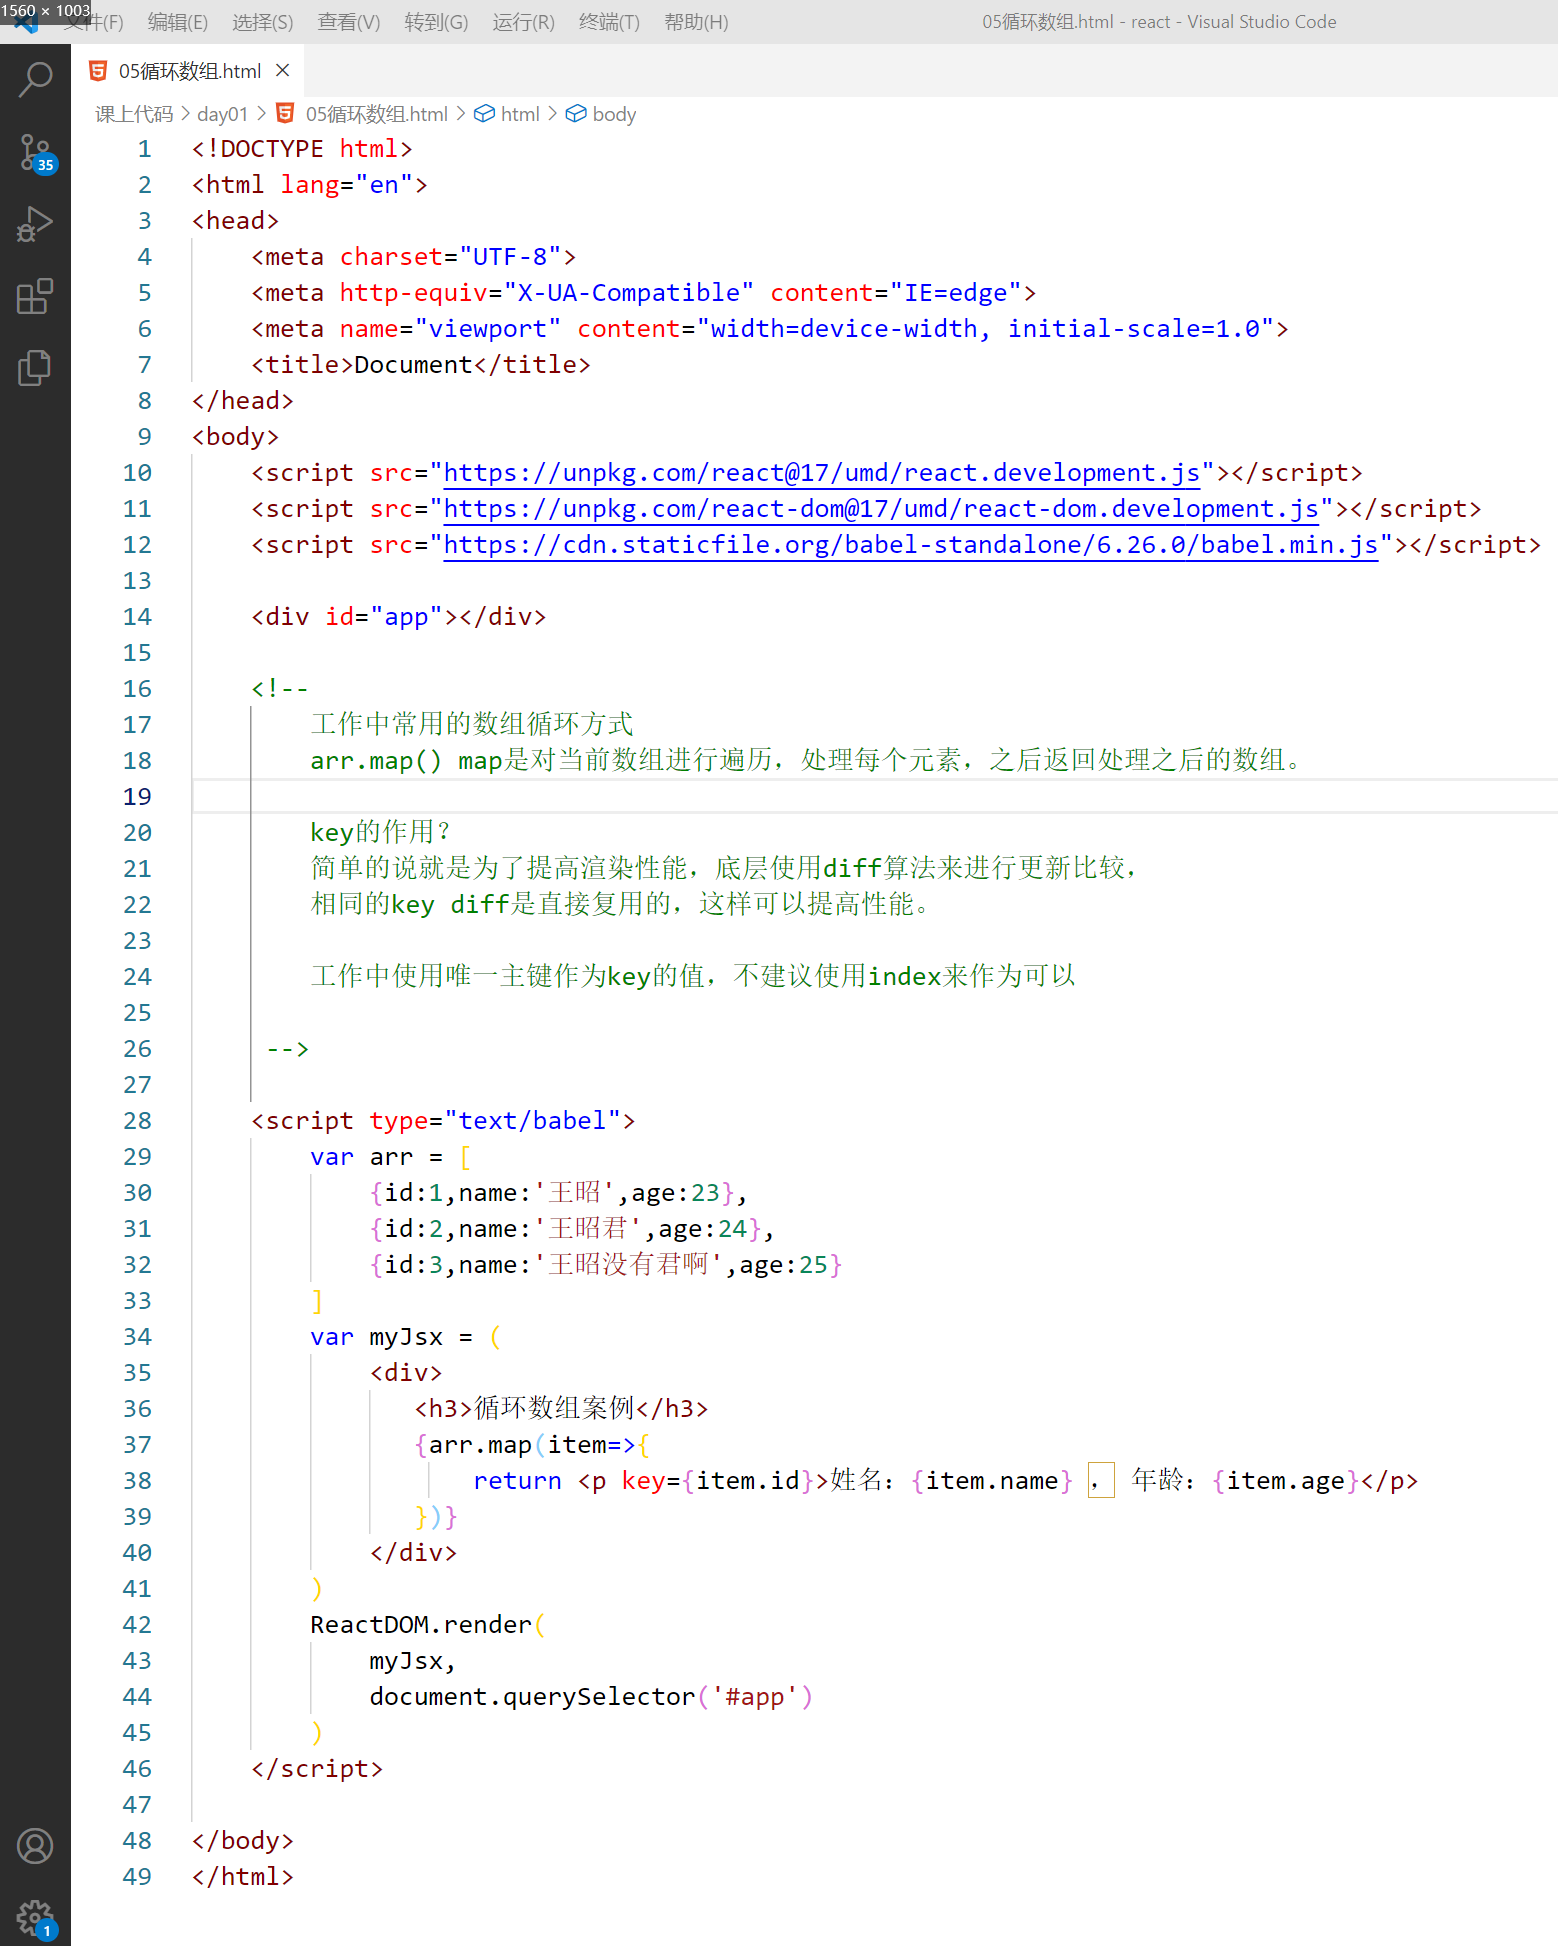Image resolution: width=1558 pixels, height=1946 pixels.
Task: Click breadcrumb file 05循环数组.html
Action: pyautogui.click(x=377, y=114)
